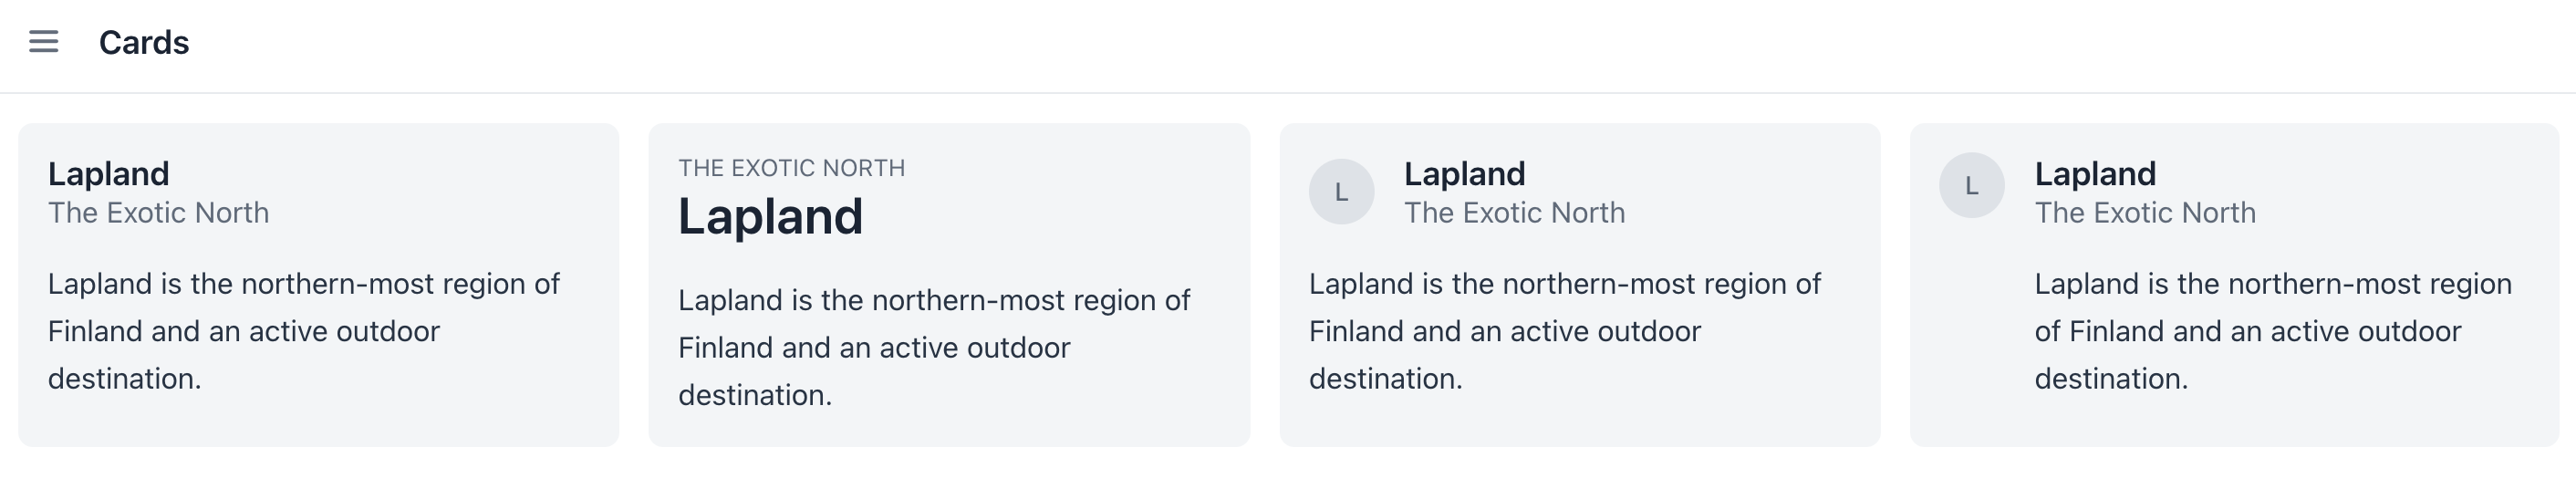Click the third card's description text

coord(1564,331)
